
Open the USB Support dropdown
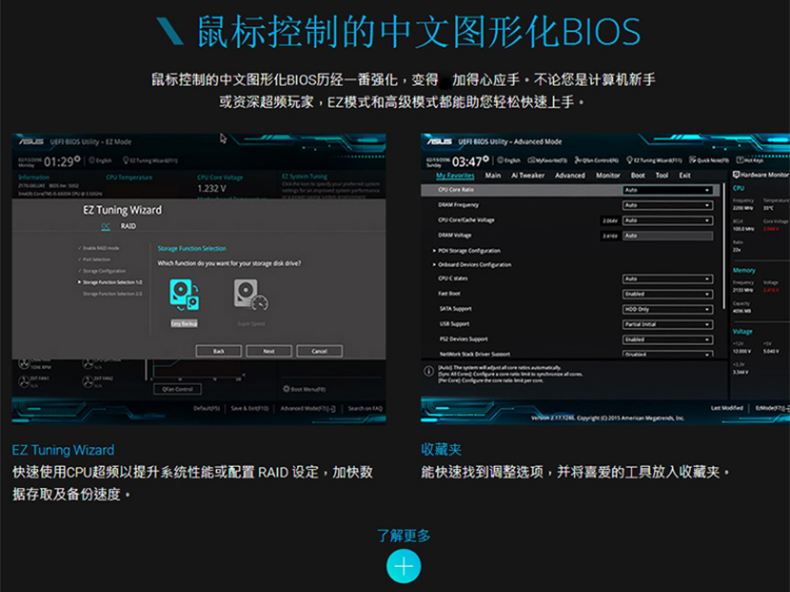click(x=668, y=324)
